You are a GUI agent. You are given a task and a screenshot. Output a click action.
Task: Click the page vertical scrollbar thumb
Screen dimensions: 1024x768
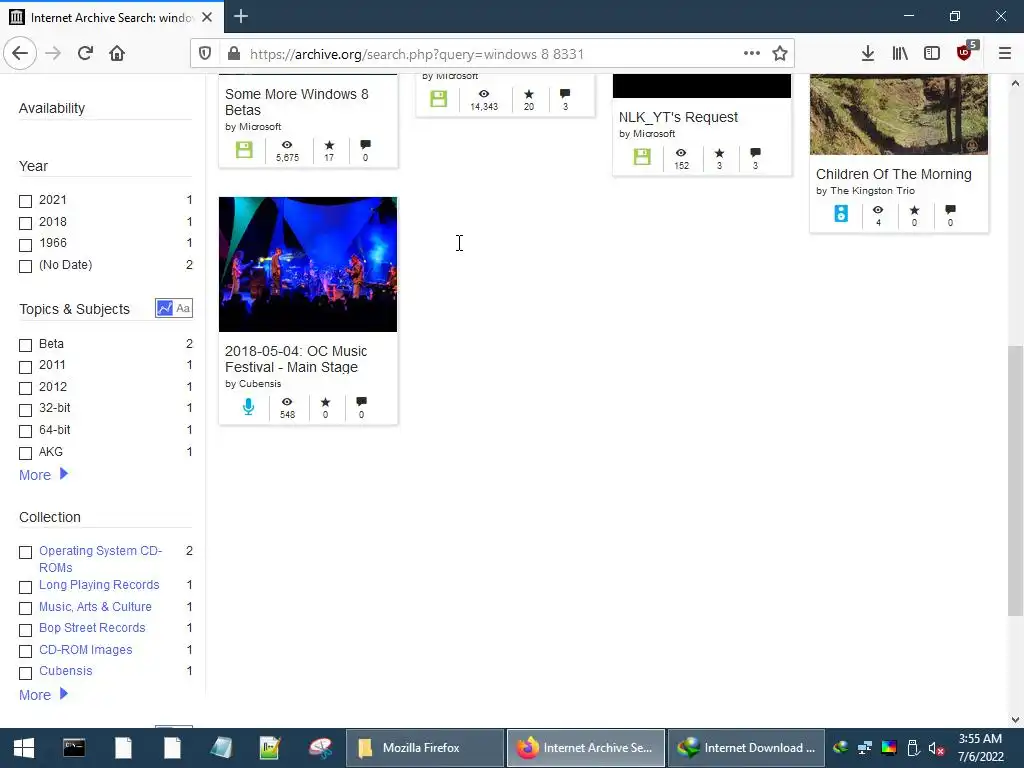click(x=1015, y=481)
